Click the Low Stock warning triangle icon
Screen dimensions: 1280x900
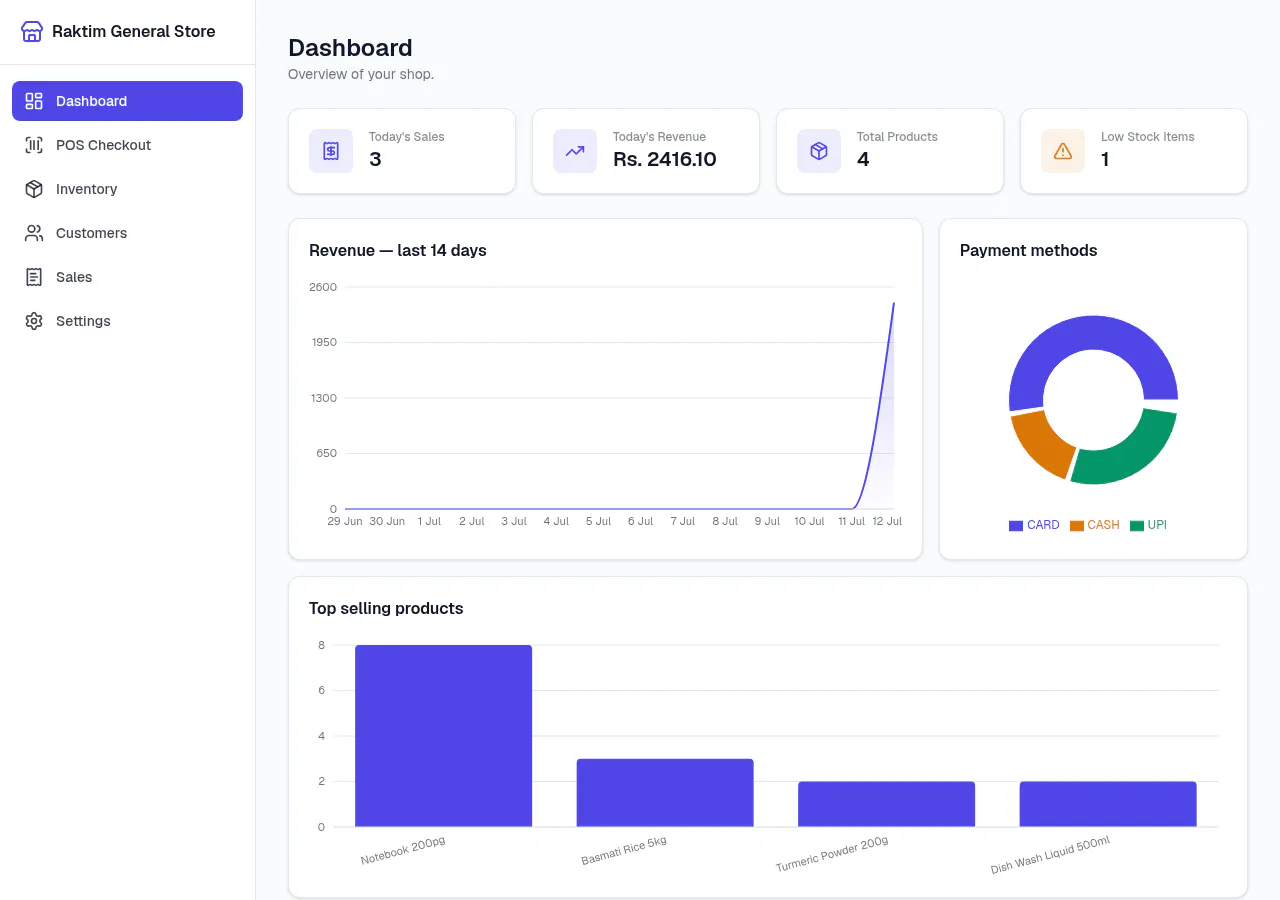[1063, 151]
